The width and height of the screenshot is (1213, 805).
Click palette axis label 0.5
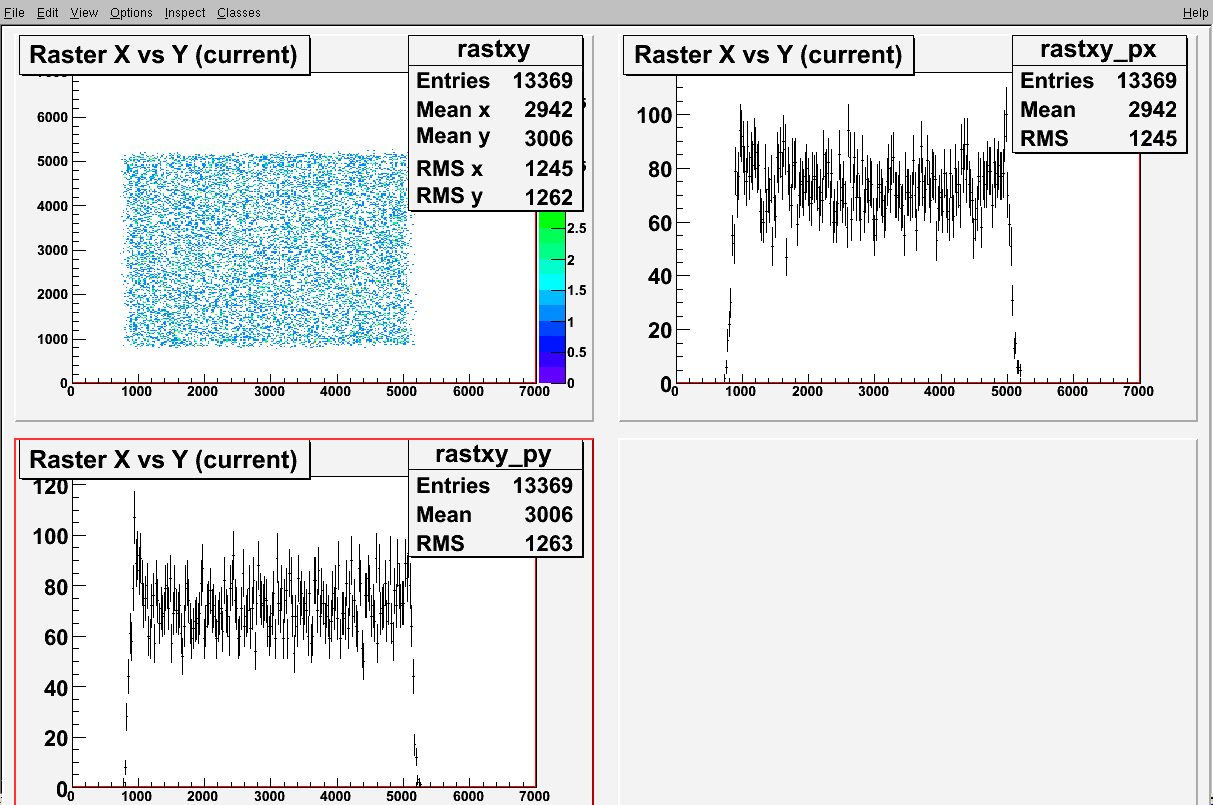click(577, 352)
